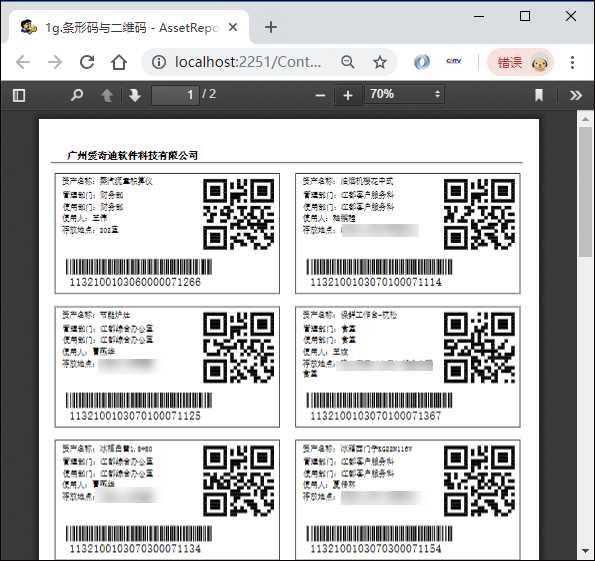Click barcode number 113210010306000071266
This screenshot has width=595, height=561.
pyautogui.click(x=135, y=282)
